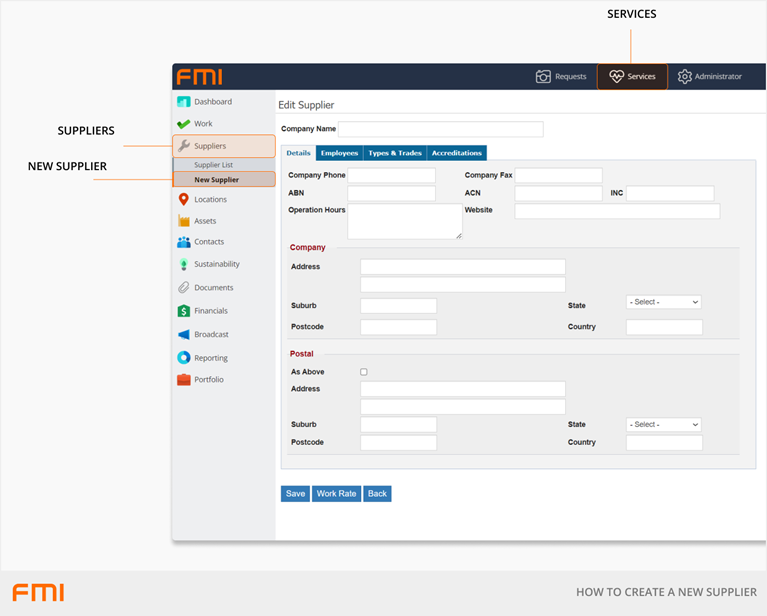Switch to the Employees tab
The height and width of the screenshot is (616, 767).
pyautogui.click(x=340, y=153)
